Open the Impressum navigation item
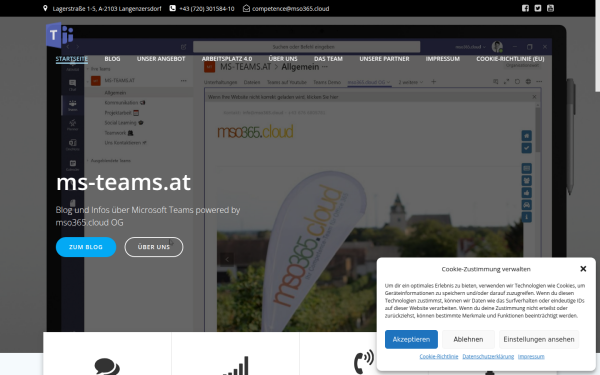 443,59
